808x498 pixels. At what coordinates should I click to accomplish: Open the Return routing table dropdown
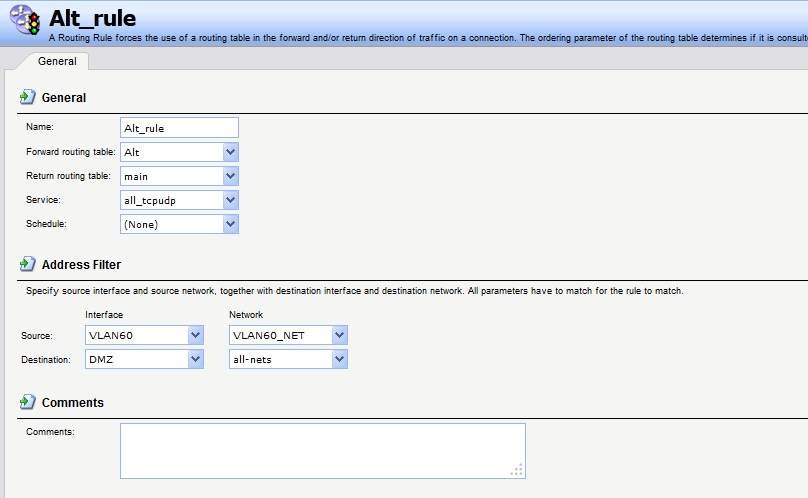point(230,176)
